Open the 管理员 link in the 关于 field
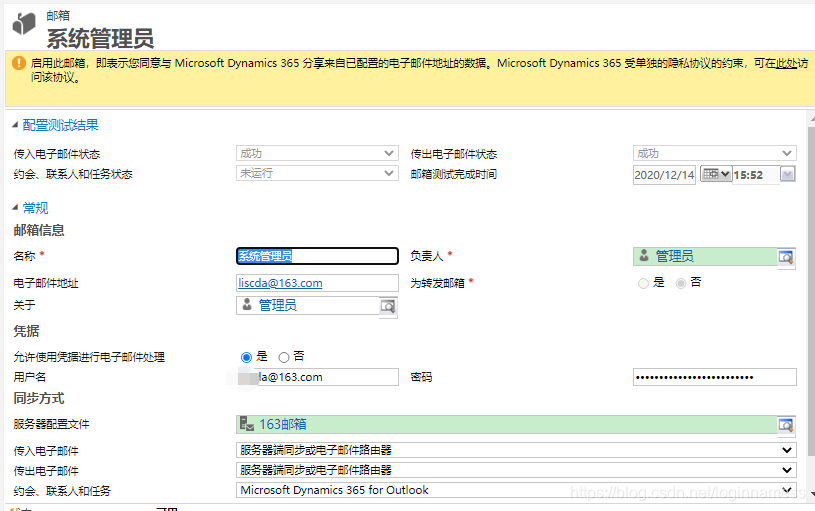 coord(278,305)
